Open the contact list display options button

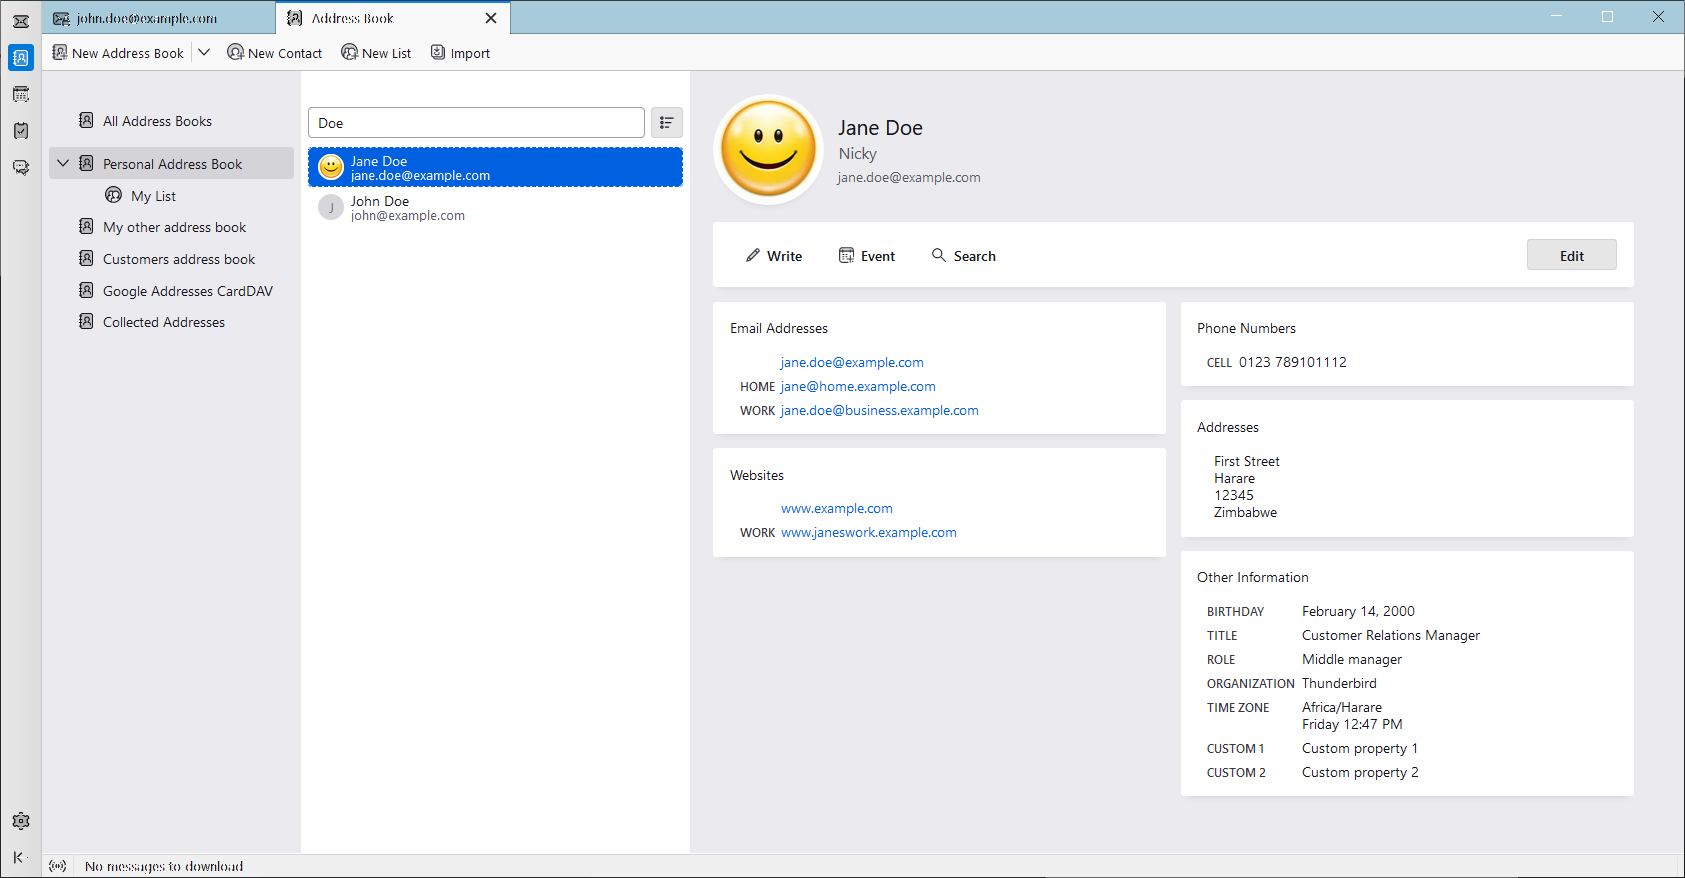tap(667, 123)
